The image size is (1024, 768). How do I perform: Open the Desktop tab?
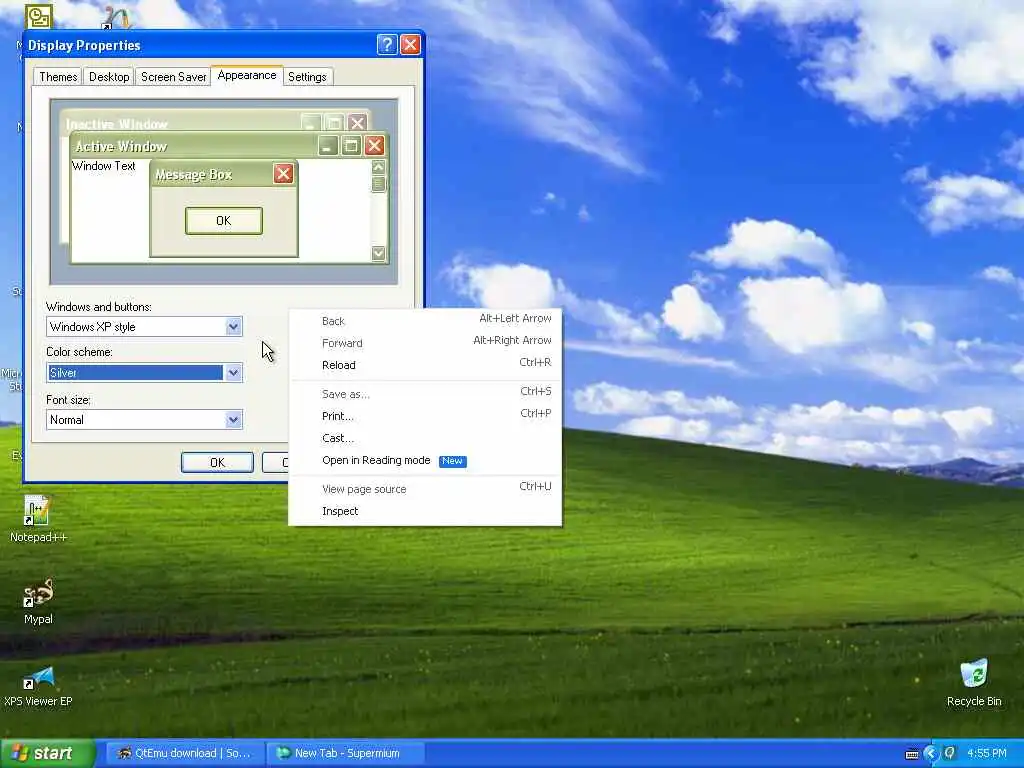[108, 77]
